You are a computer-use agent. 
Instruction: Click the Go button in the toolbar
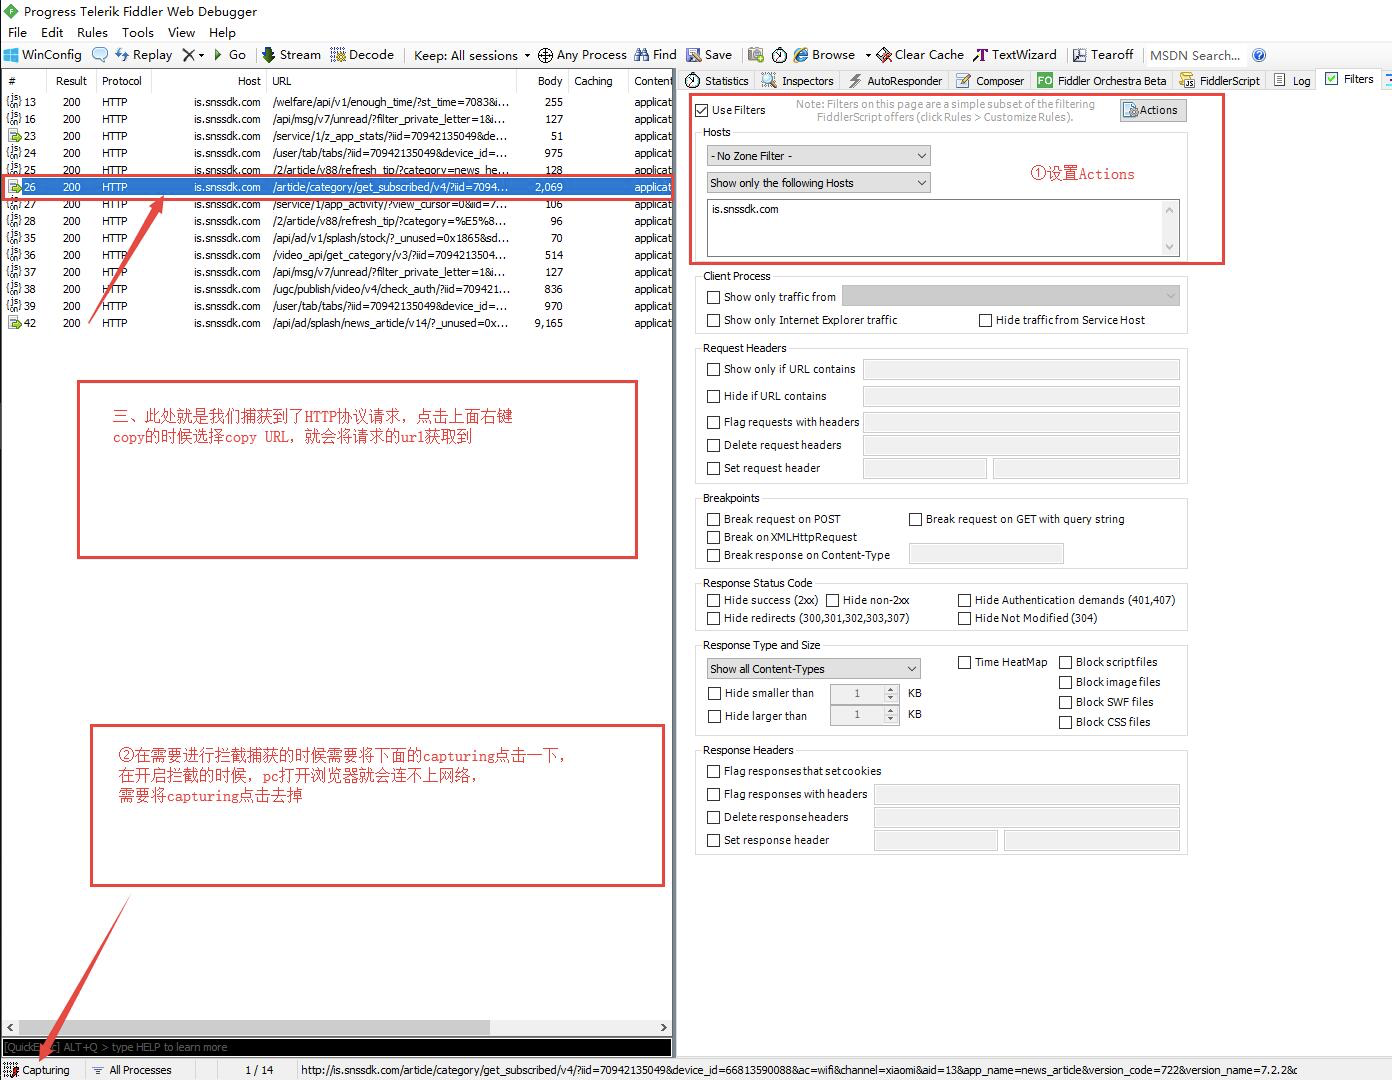pos(230,54)
